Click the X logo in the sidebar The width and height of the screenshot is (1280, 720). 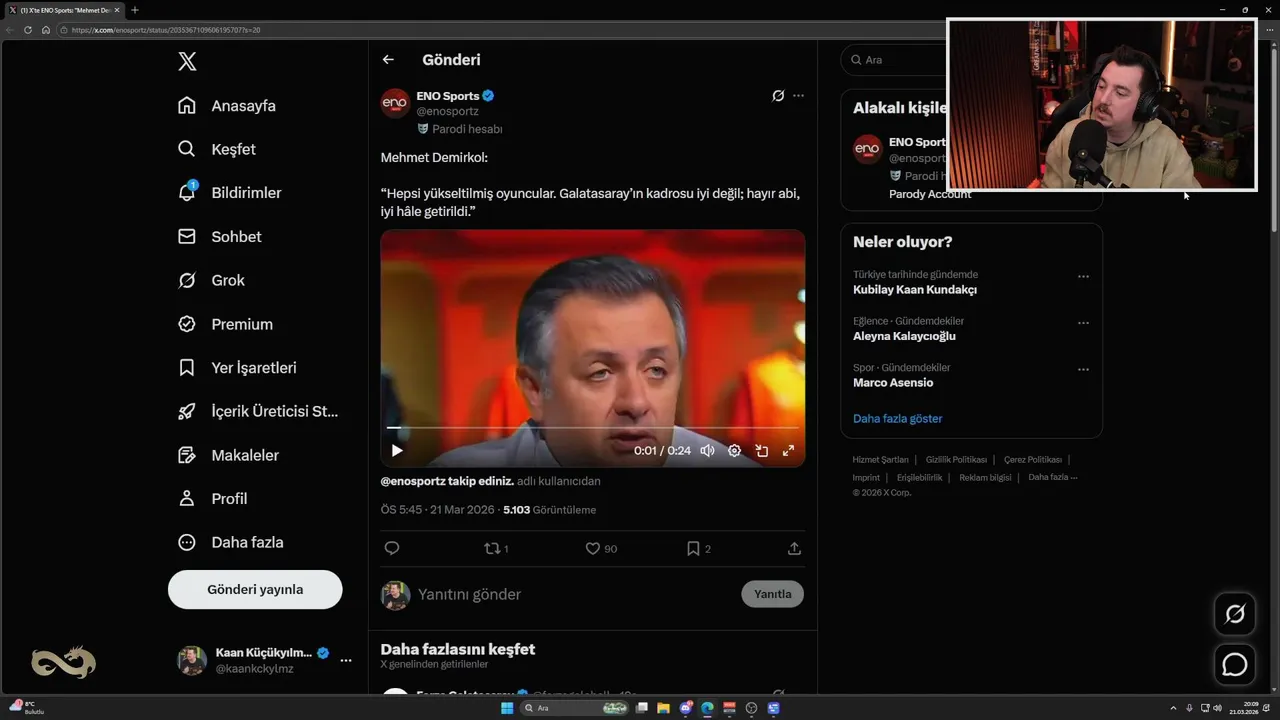(187, 61)
